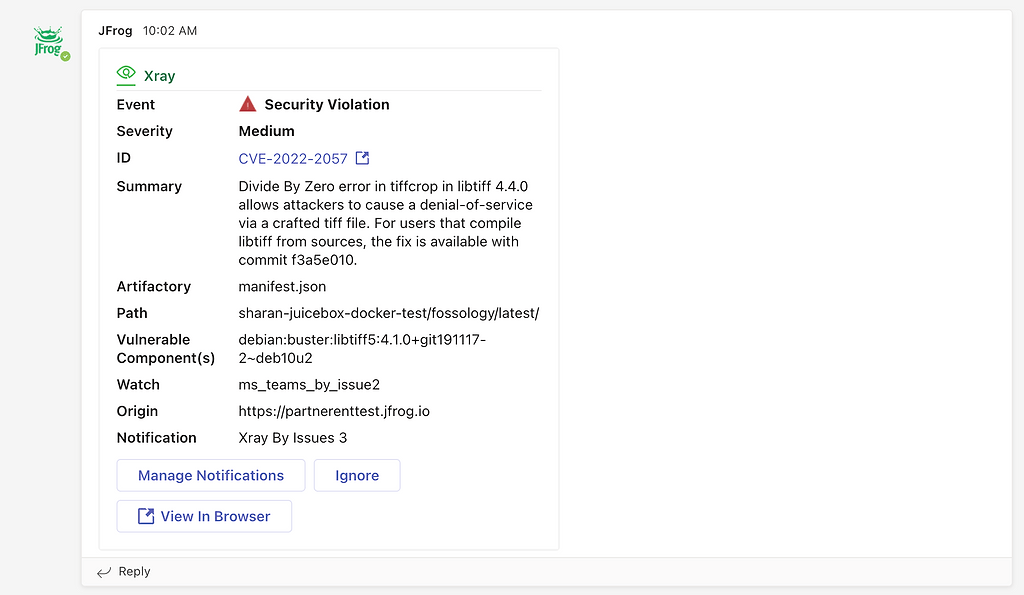This screenshot has width=1024, height=595.
Task: Select the ms_teams_by_issue2 watch name
Action: tap(312, 384)
